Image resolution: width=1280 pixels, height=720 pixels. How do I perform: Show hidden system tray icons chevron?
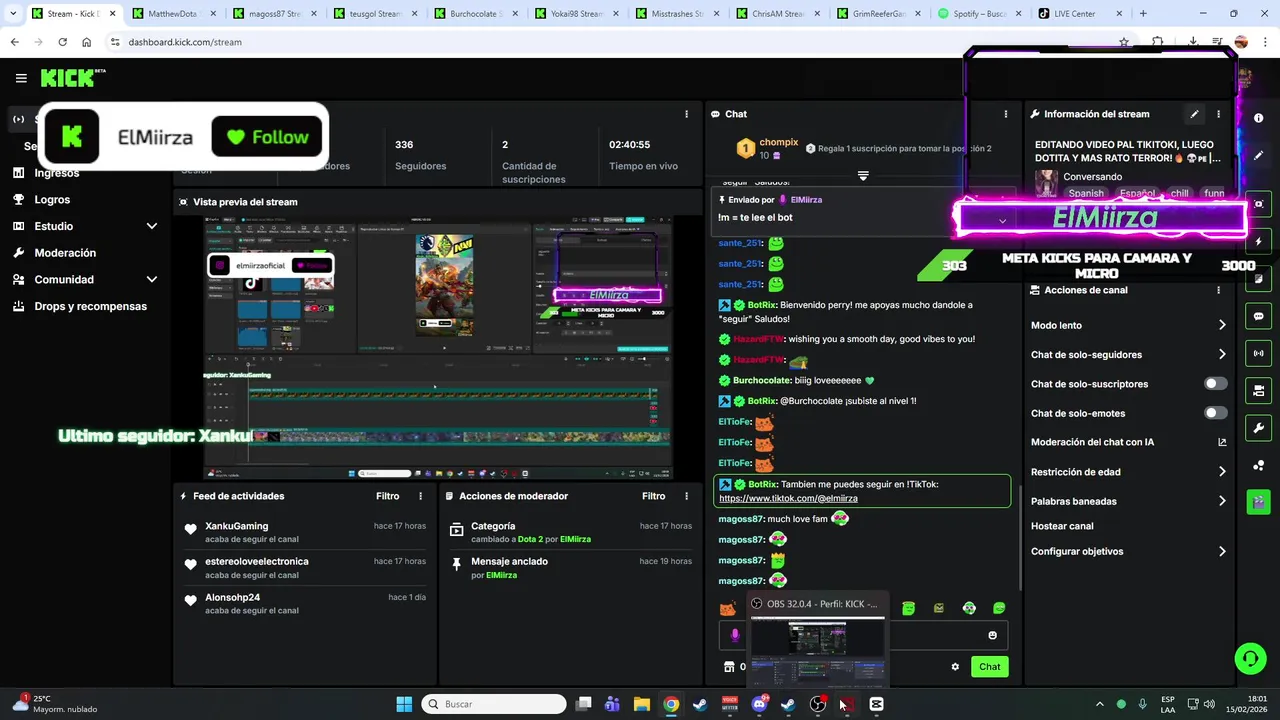click(x=1100, y=704)
